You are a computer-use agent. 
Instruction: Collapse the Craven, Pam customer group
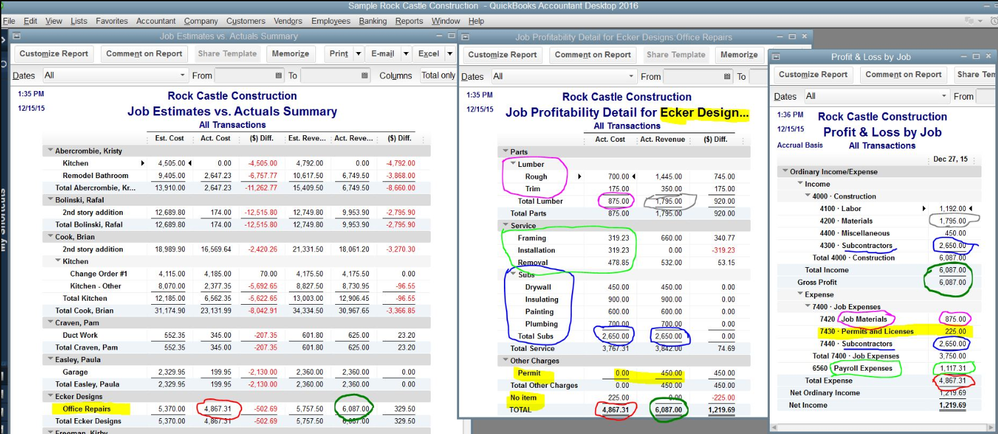[50, 323]
